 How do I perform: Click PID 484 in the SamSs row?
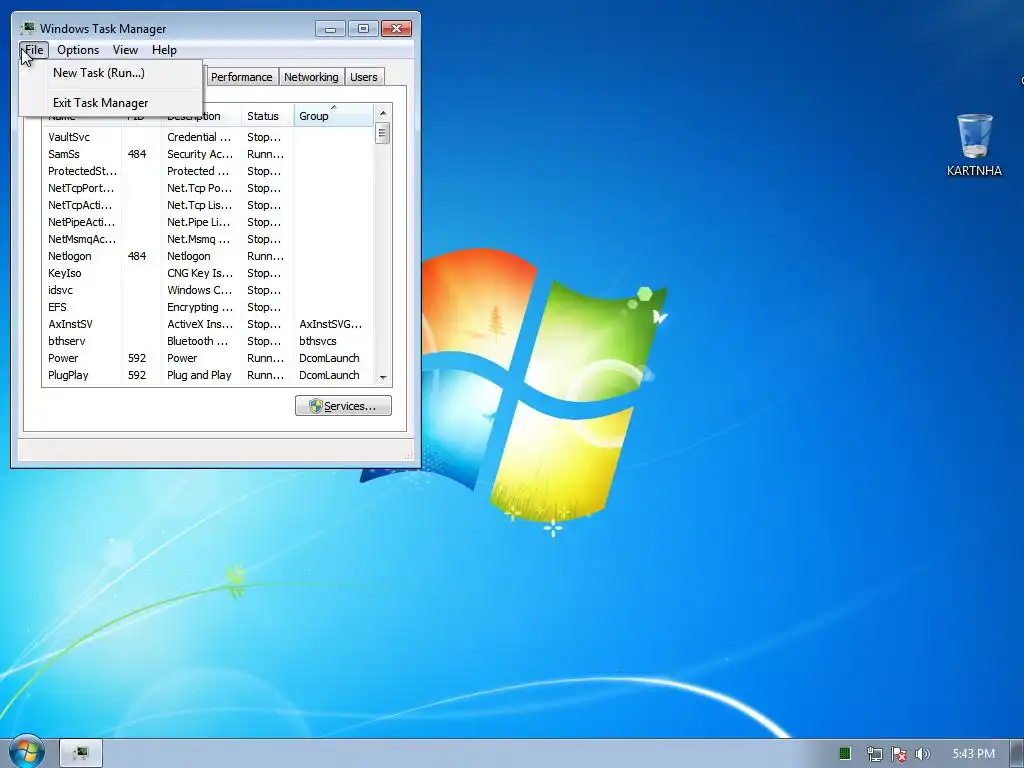click(x=137, y=154)
